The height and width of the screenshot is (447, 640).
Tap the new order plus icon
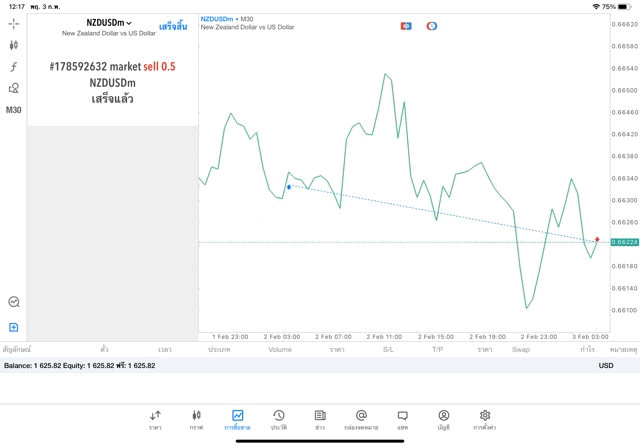(x=13, y=327)
